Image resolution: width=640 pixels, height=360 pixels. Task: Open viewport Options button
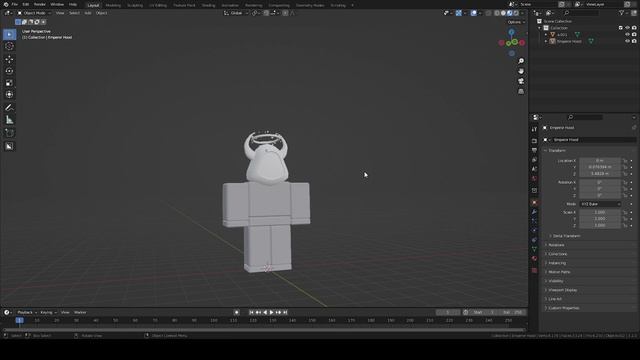[516, 22]
